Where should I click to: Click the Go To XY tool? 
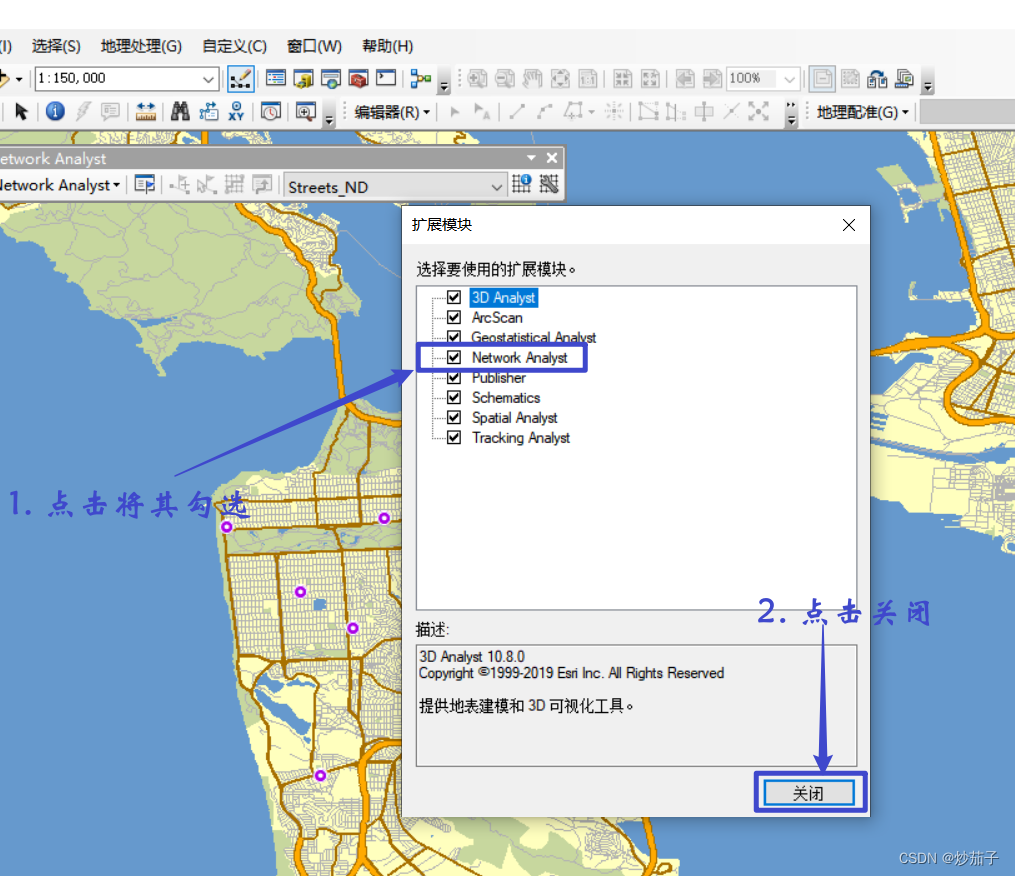point(237,111)
